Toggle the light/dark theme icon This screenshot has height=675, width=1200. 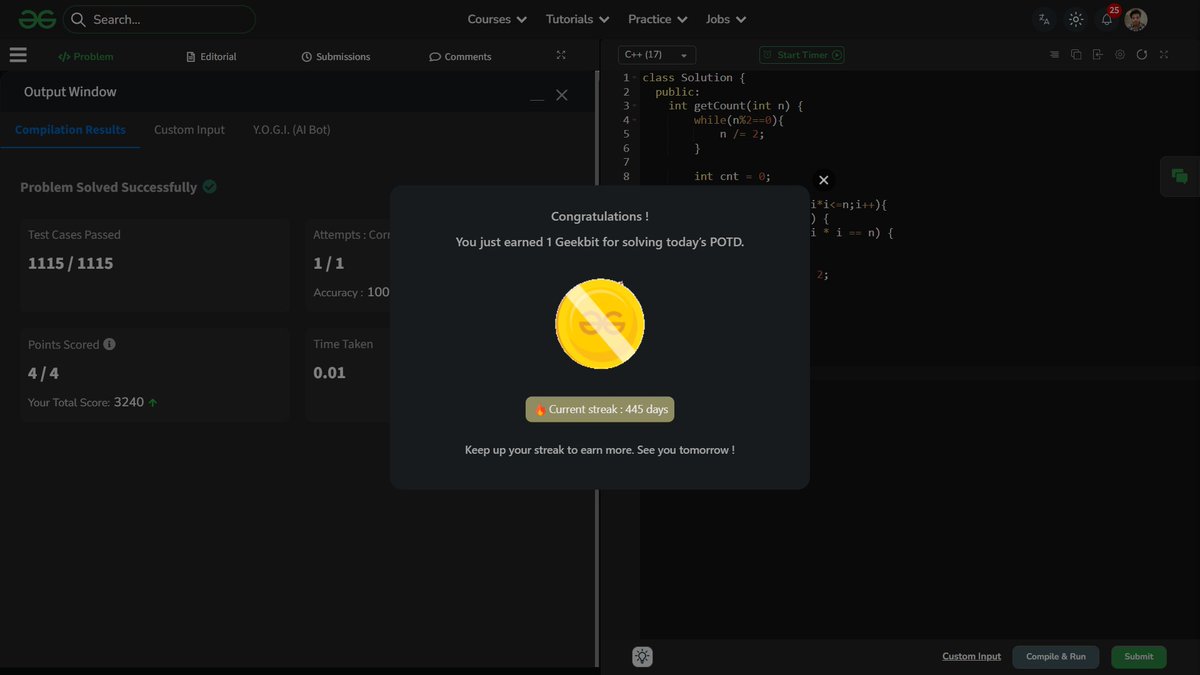pyautogui.click(x=1076, y=19)
